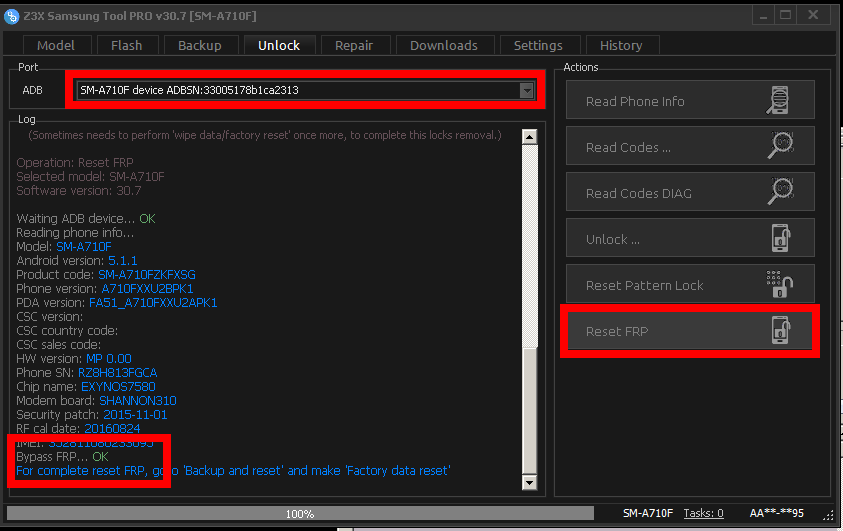843x531 pixels.
Task: Click the log scrollbar up arrow
Action: click(530, 137)
